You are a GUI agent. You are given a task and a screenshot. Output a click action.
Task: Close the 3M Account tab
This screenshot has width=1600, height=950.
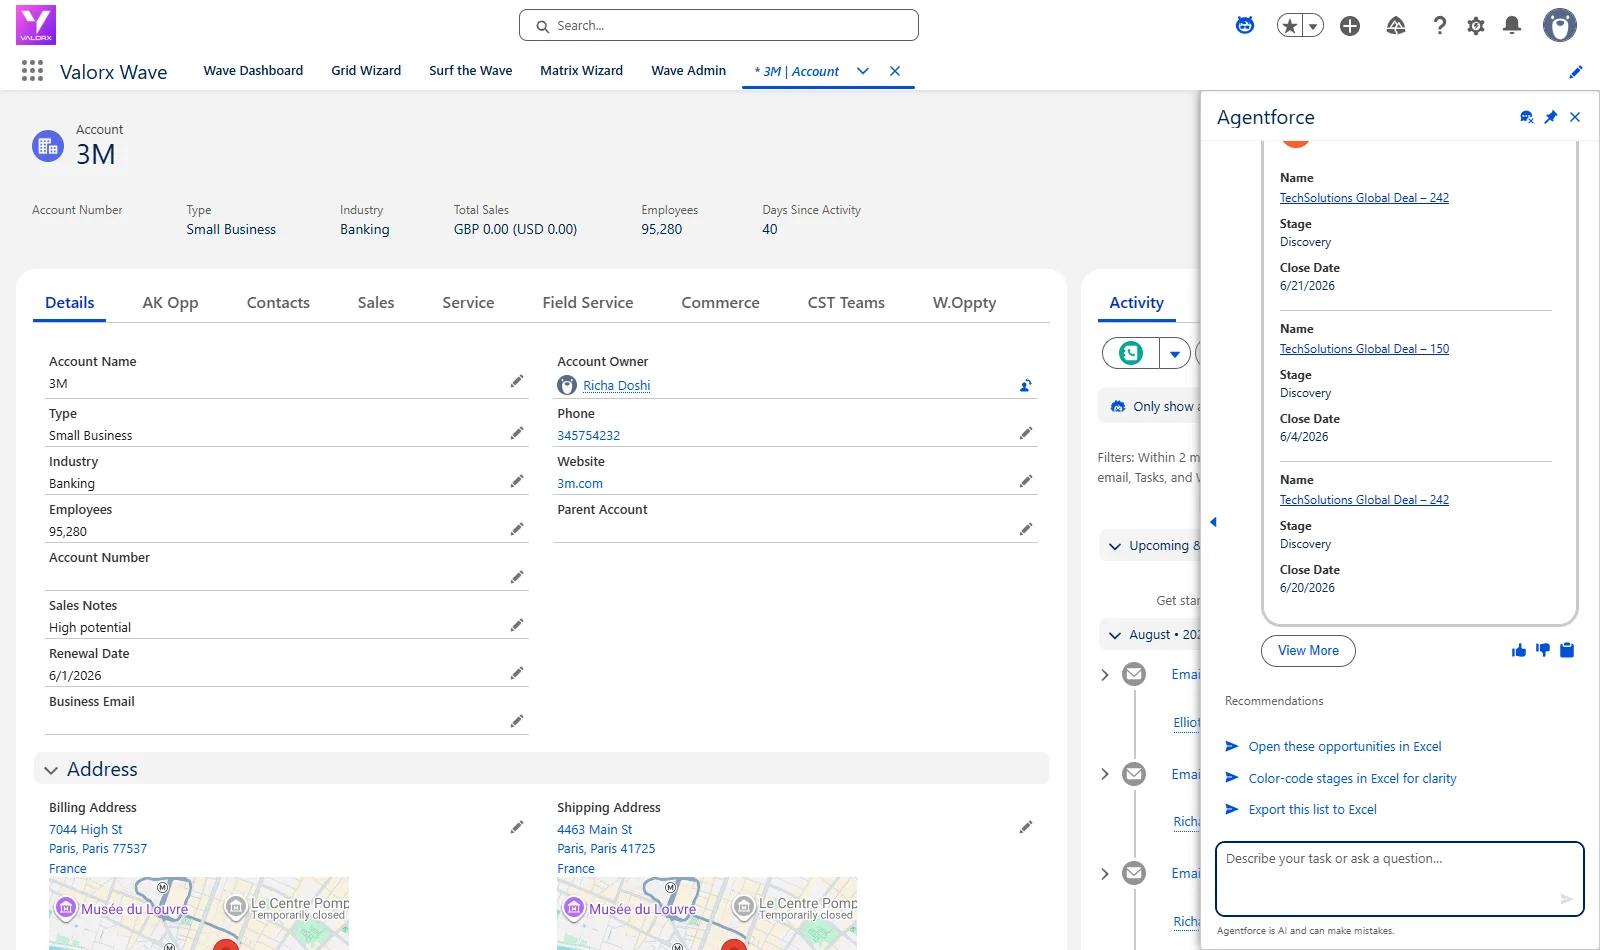click(895, 71)
